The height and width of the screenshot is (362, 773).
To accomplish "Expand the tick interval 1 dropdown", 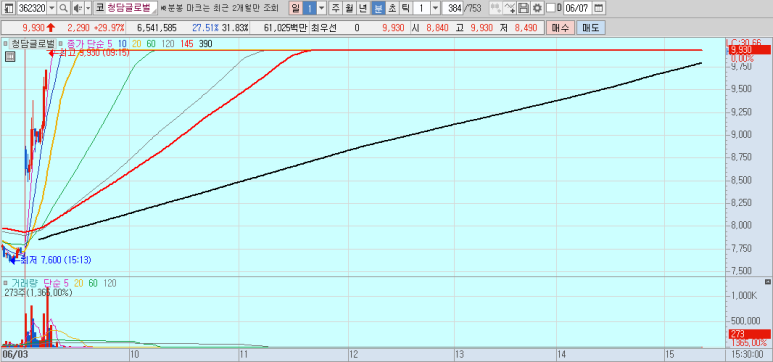I will pyautogui.click(x=435, y=8).
